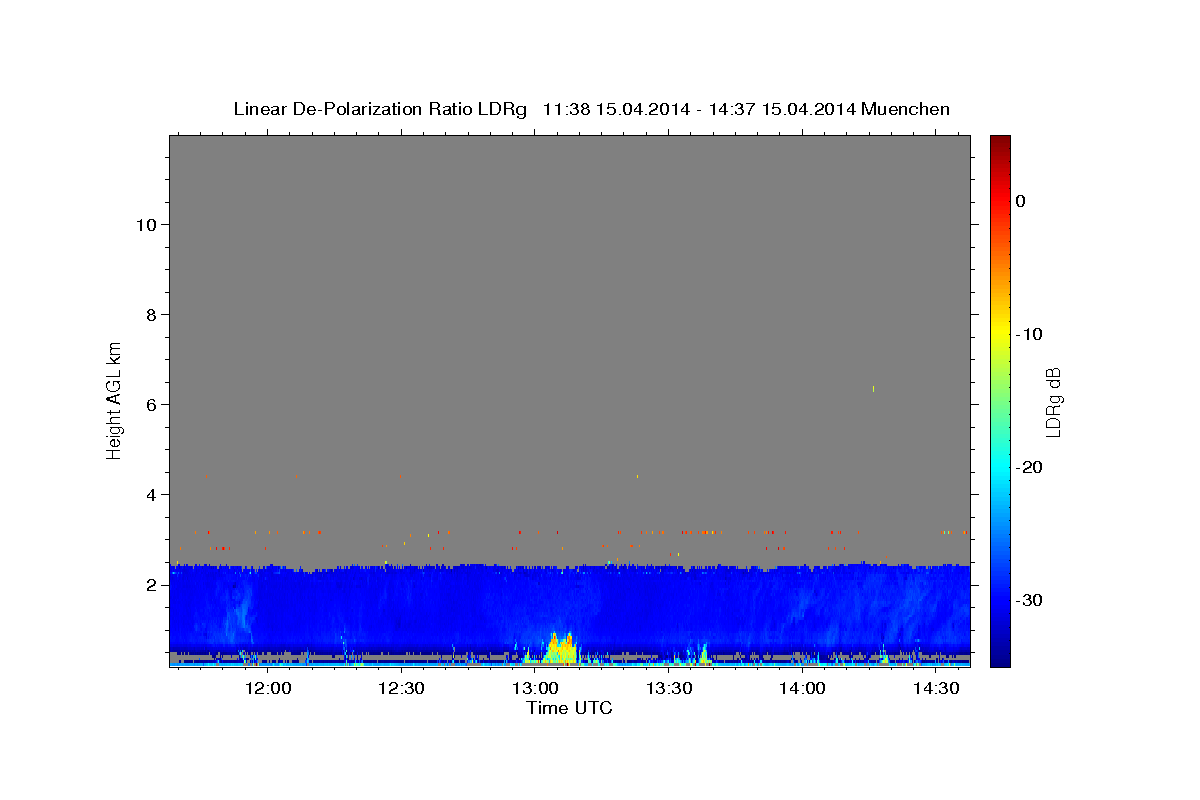The image size is (1200, 800).
Task: Click the 13:00 time axis label
Action: pyautogui.click(x=535, y=688)
